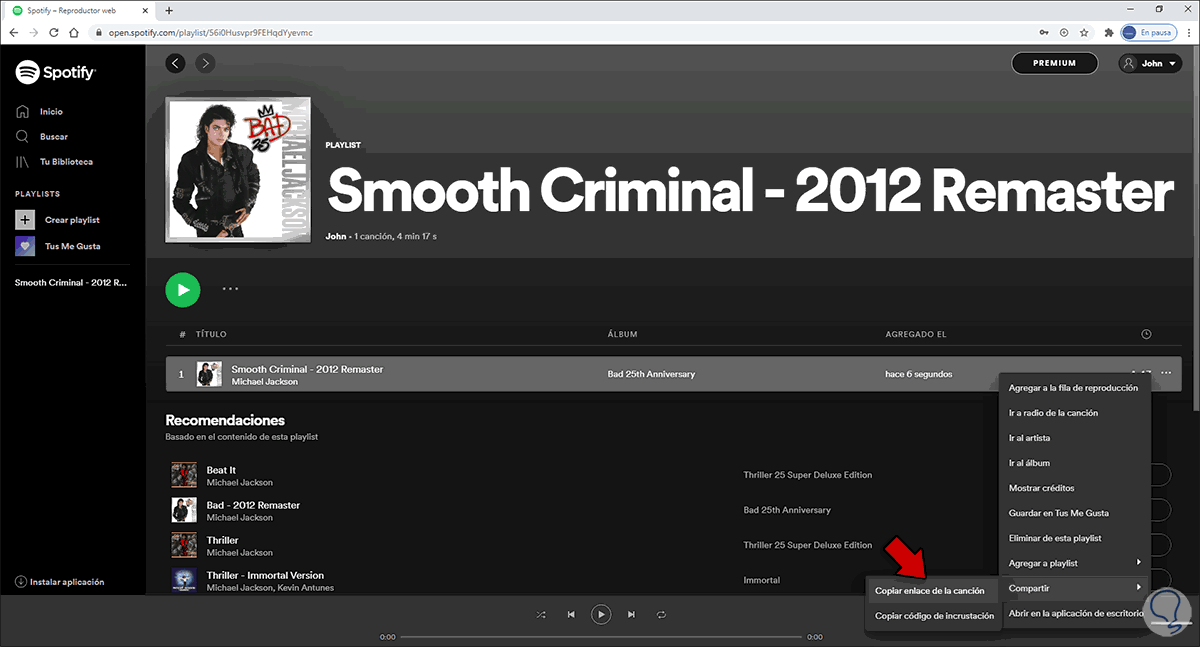Click browser home button
Image resolution: width=1200 pixels, height=647 pixels.
pos(74,32)
